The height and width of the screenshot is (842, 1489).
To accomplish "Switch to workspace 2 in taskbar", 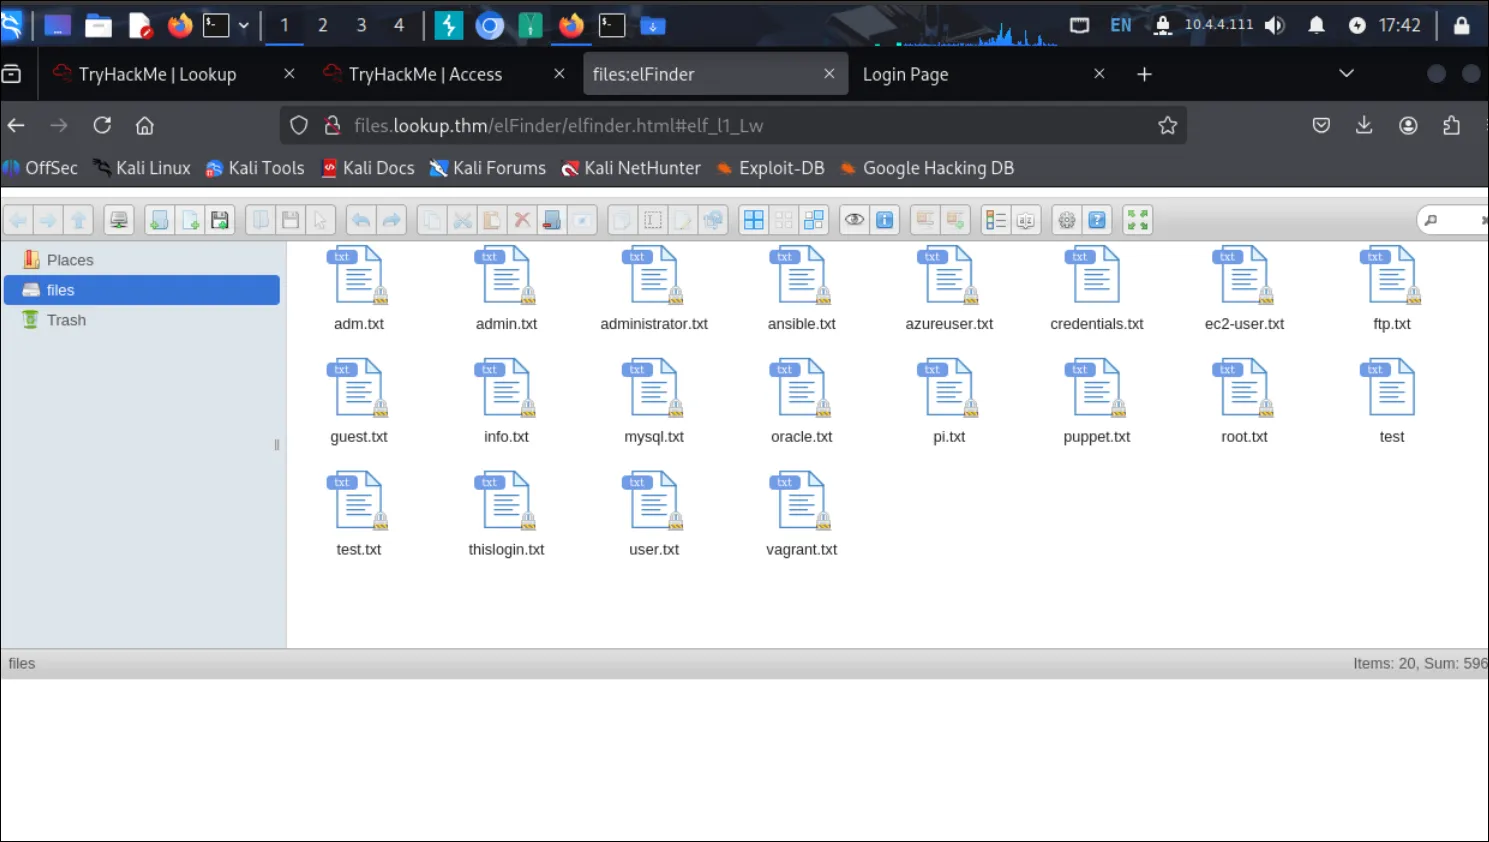I will (323, 25).
